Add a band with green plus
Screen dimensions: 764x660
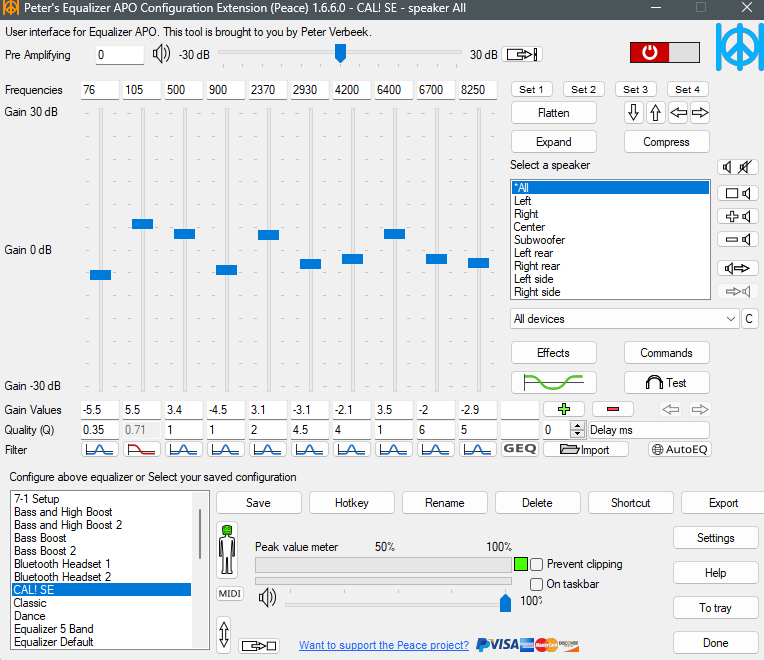[564, 409]
